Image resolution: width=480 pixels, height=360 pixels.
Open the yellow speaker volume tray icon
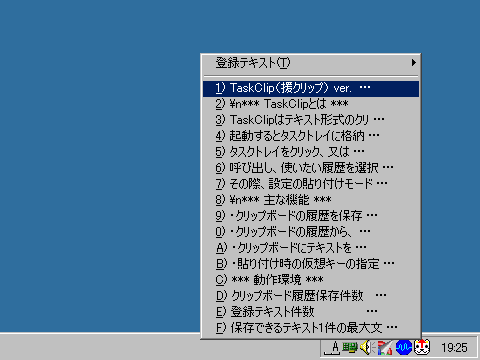click(367, 348)
